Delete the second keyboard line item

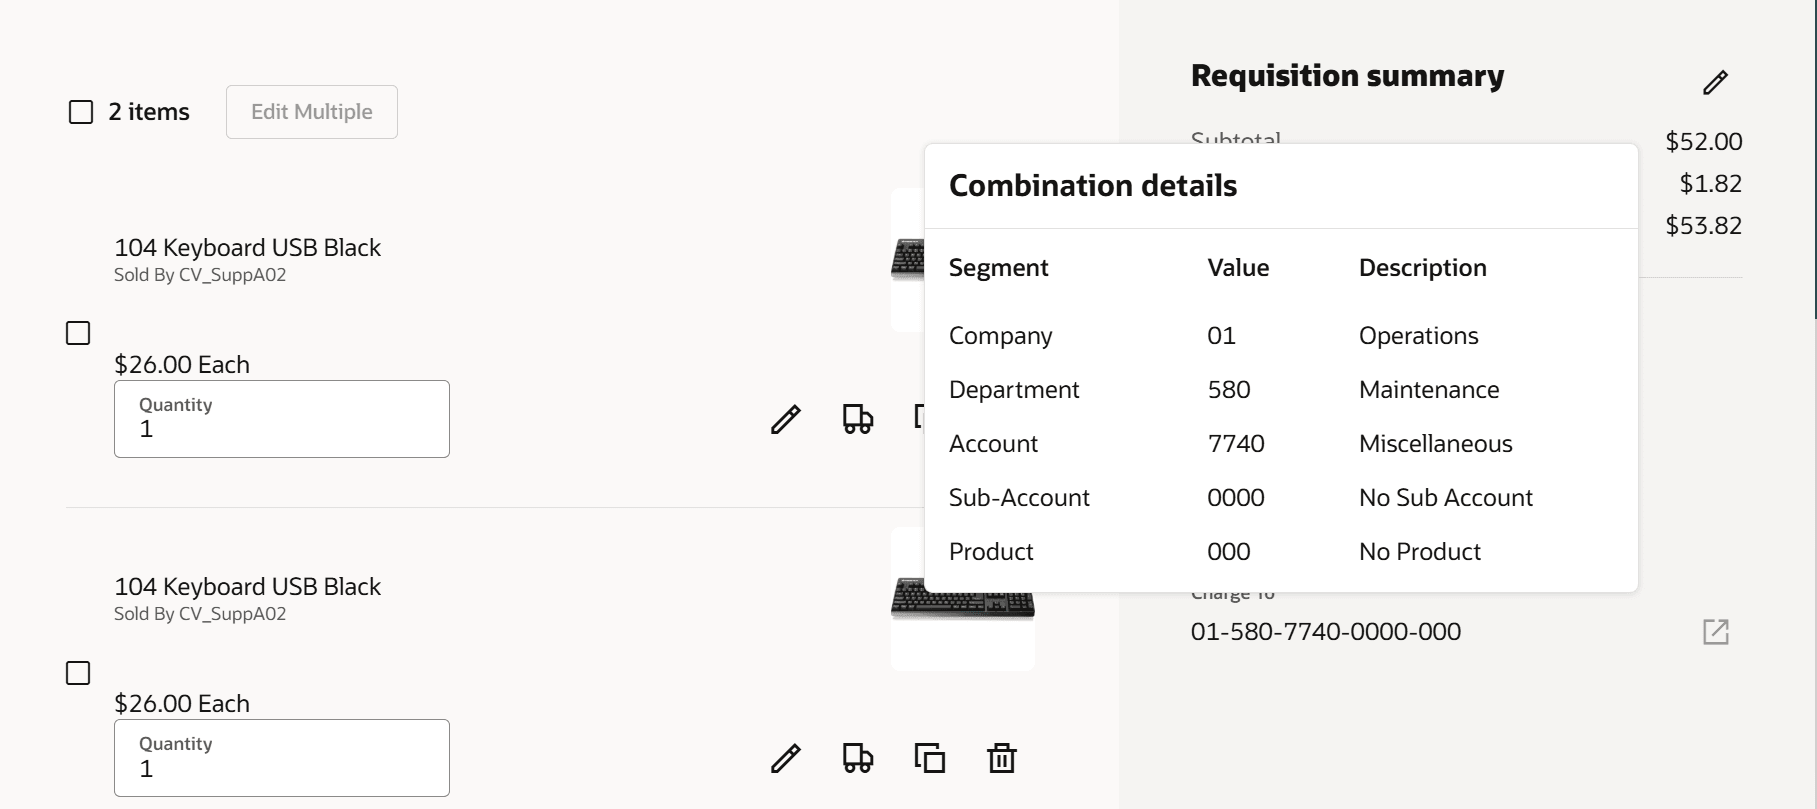click(x=1002, y=759)
